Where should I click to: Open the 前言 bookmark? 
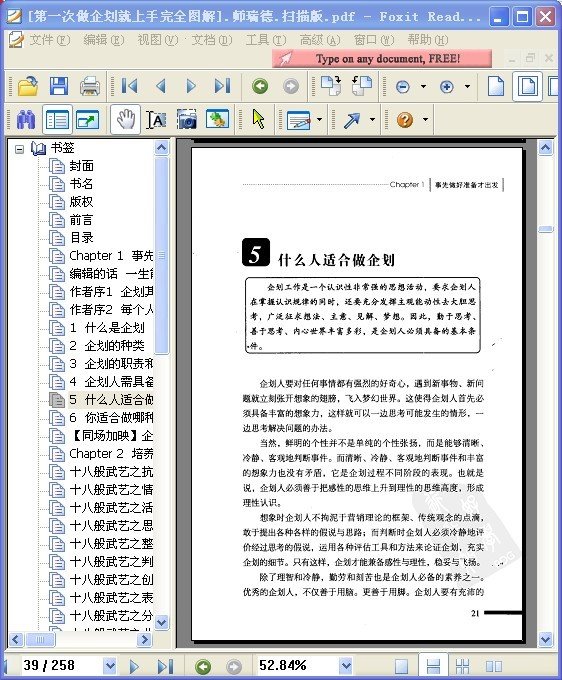[x=82, y=220]
